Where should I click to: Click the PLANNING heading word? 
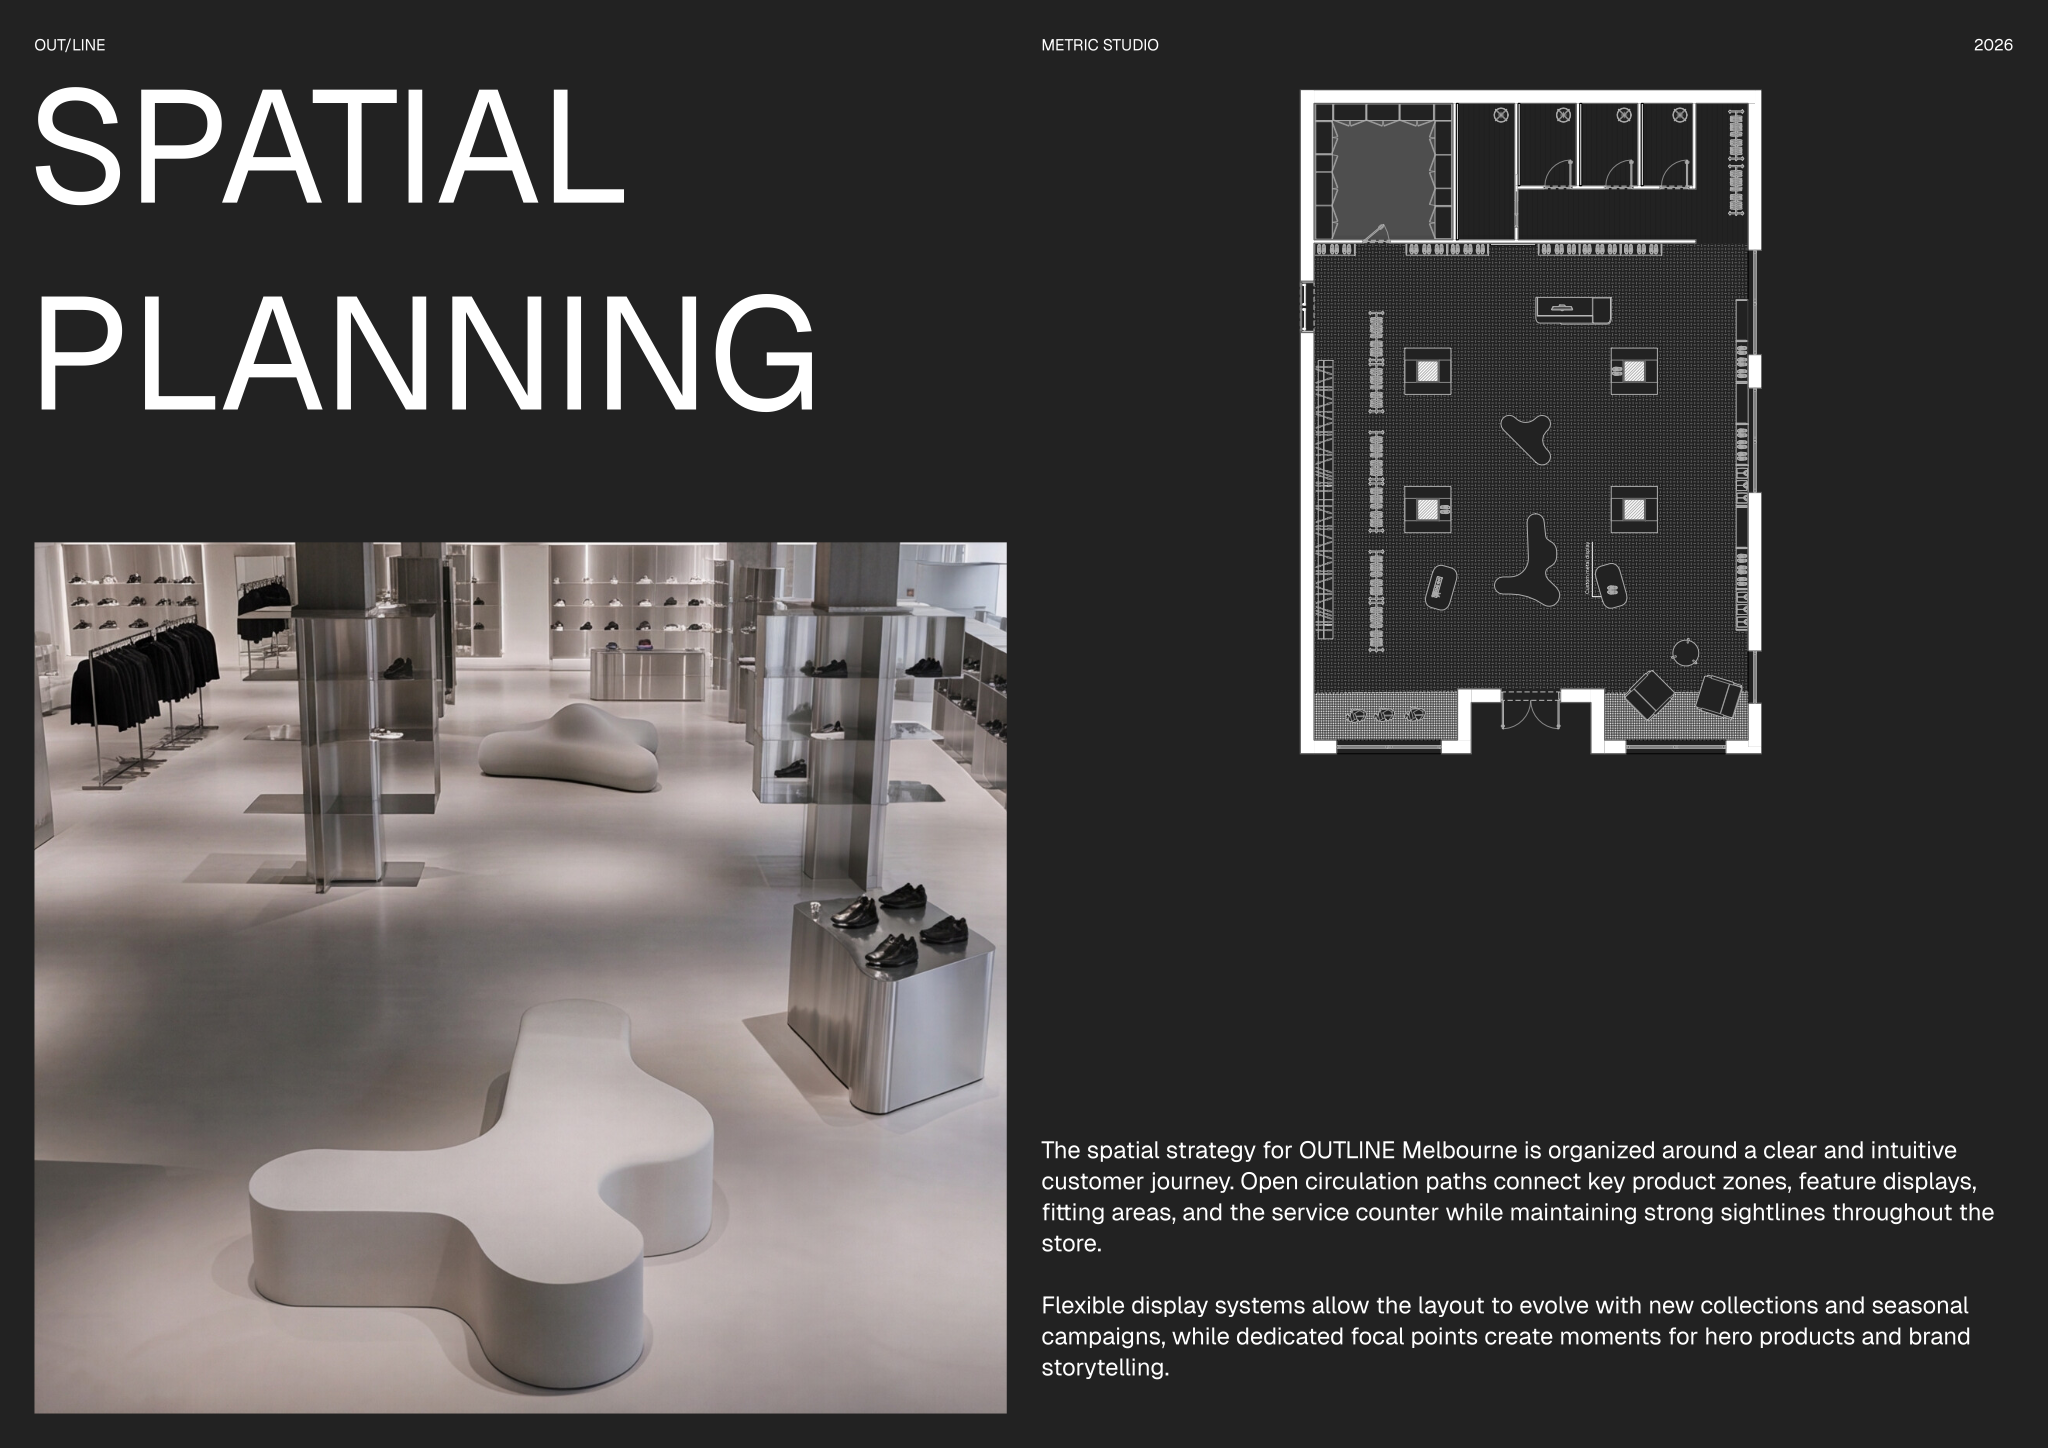426,355
